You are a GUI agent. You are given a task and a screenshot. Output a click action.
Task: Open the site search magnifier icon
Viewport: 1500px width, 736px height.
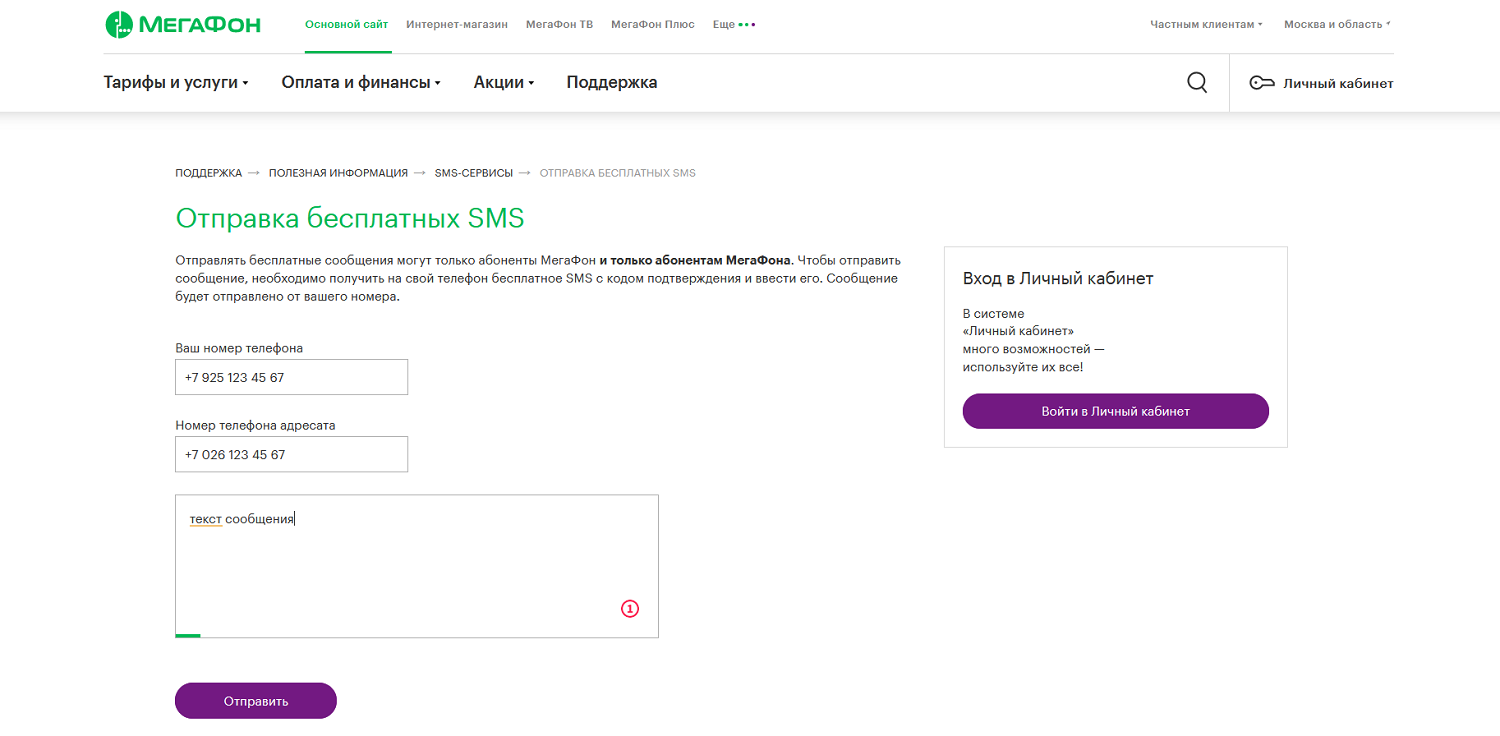click(1197, 83)
